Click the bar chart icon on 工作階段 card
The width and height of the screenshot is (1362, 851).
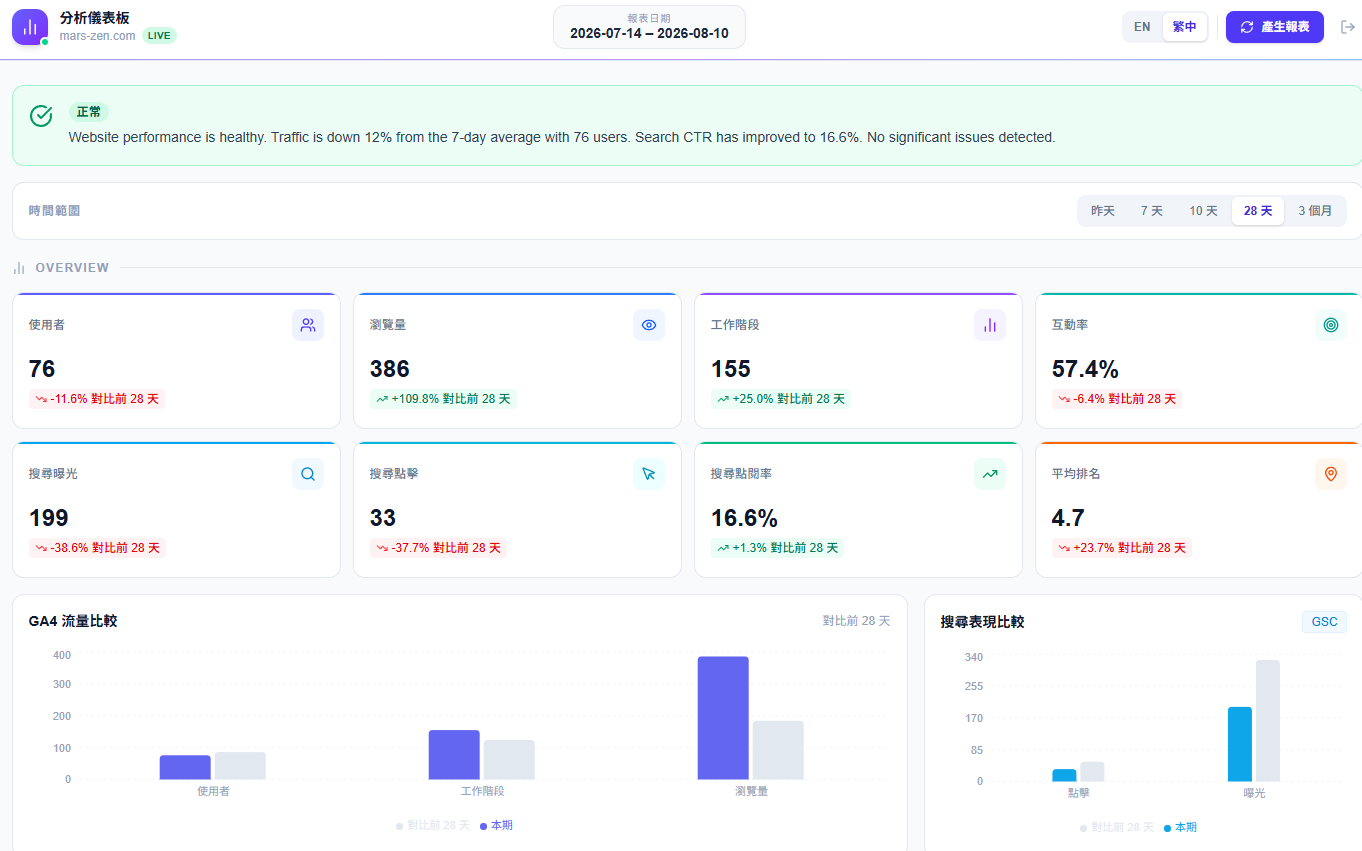(x=990, y=325)
